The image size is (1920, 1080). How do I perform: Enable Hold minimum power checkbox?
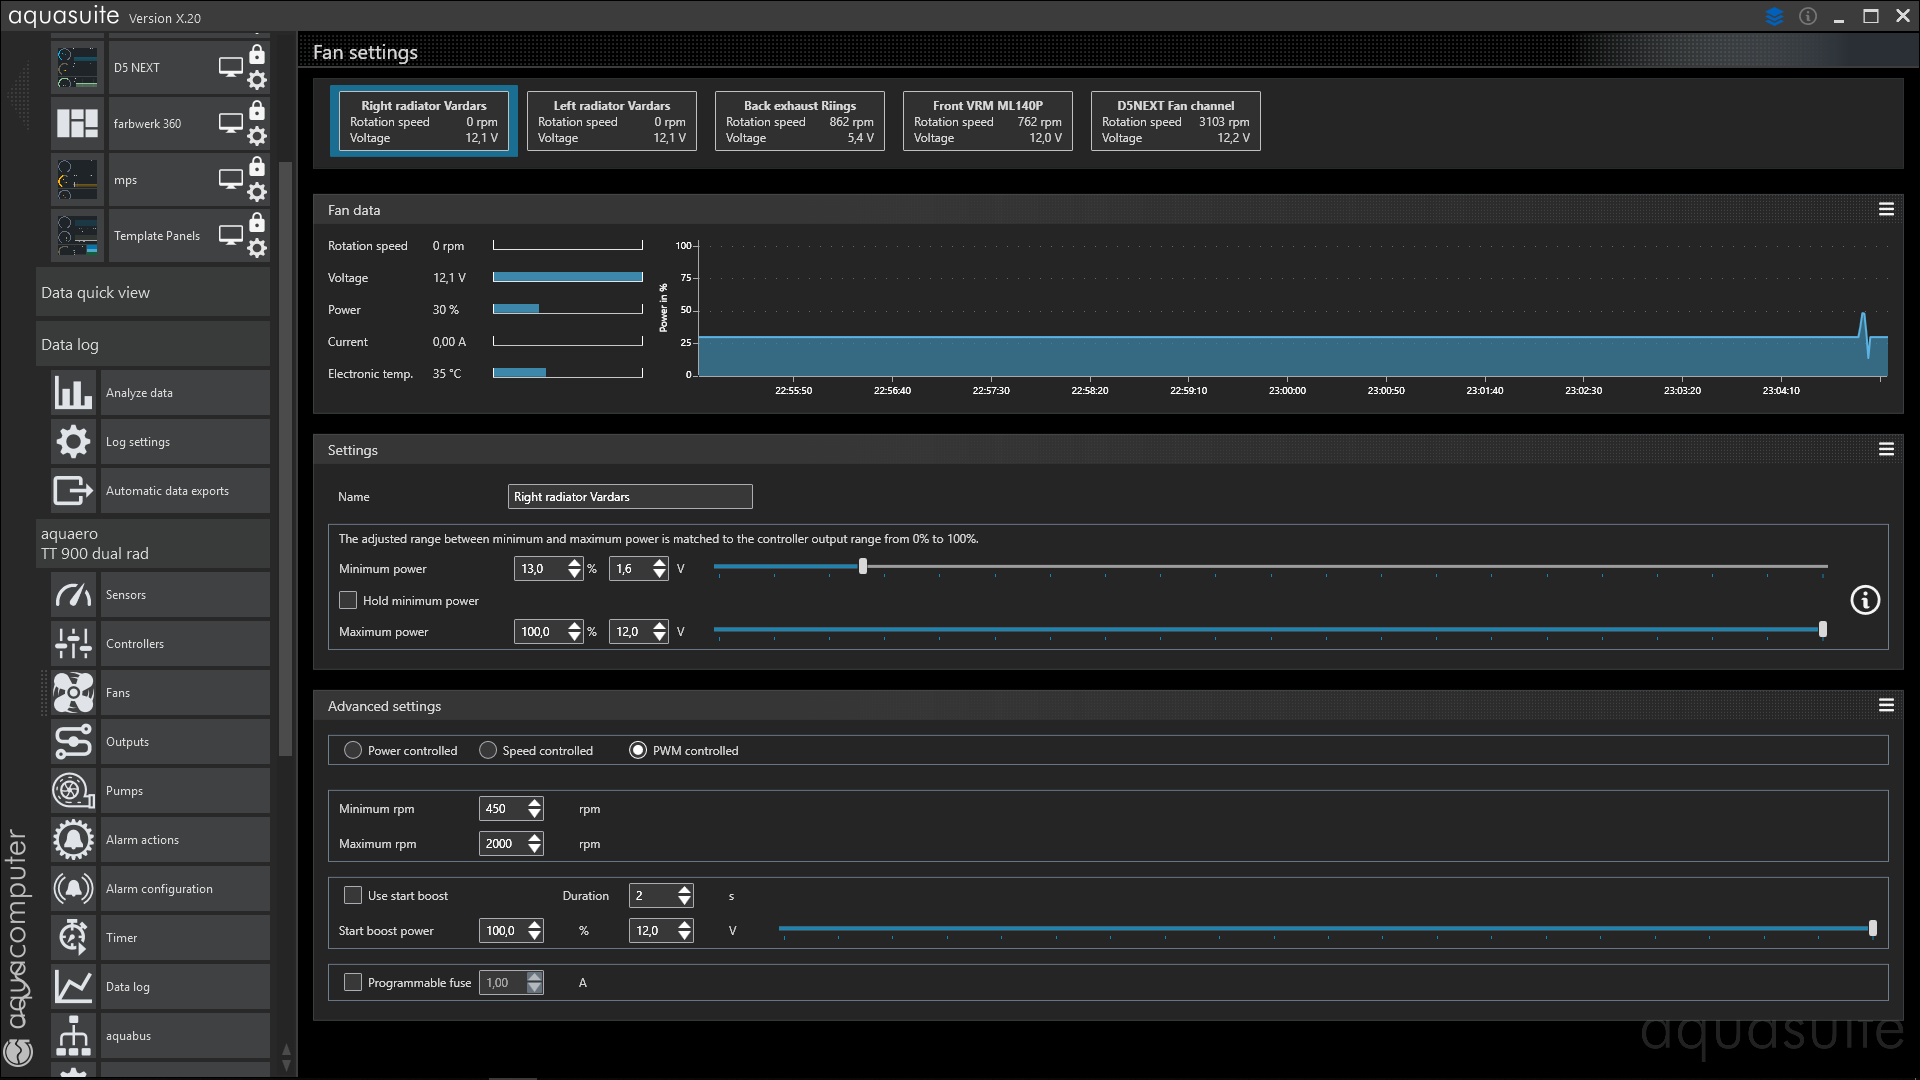coord(348,601)
